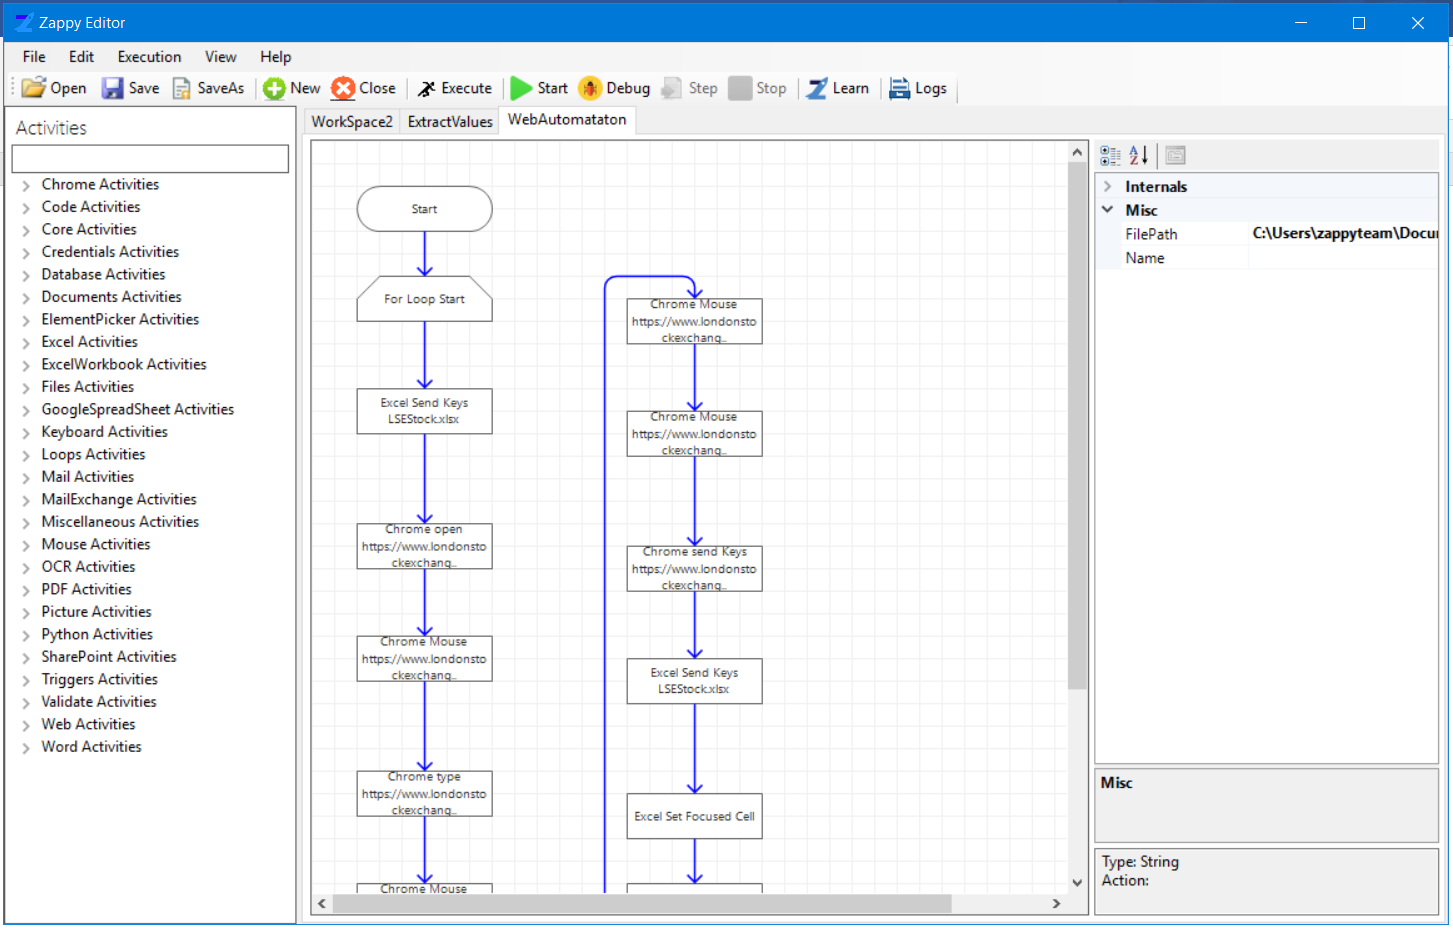Open the Execution menu
This screenshot has width=1453, height=929.
(149, 57)
